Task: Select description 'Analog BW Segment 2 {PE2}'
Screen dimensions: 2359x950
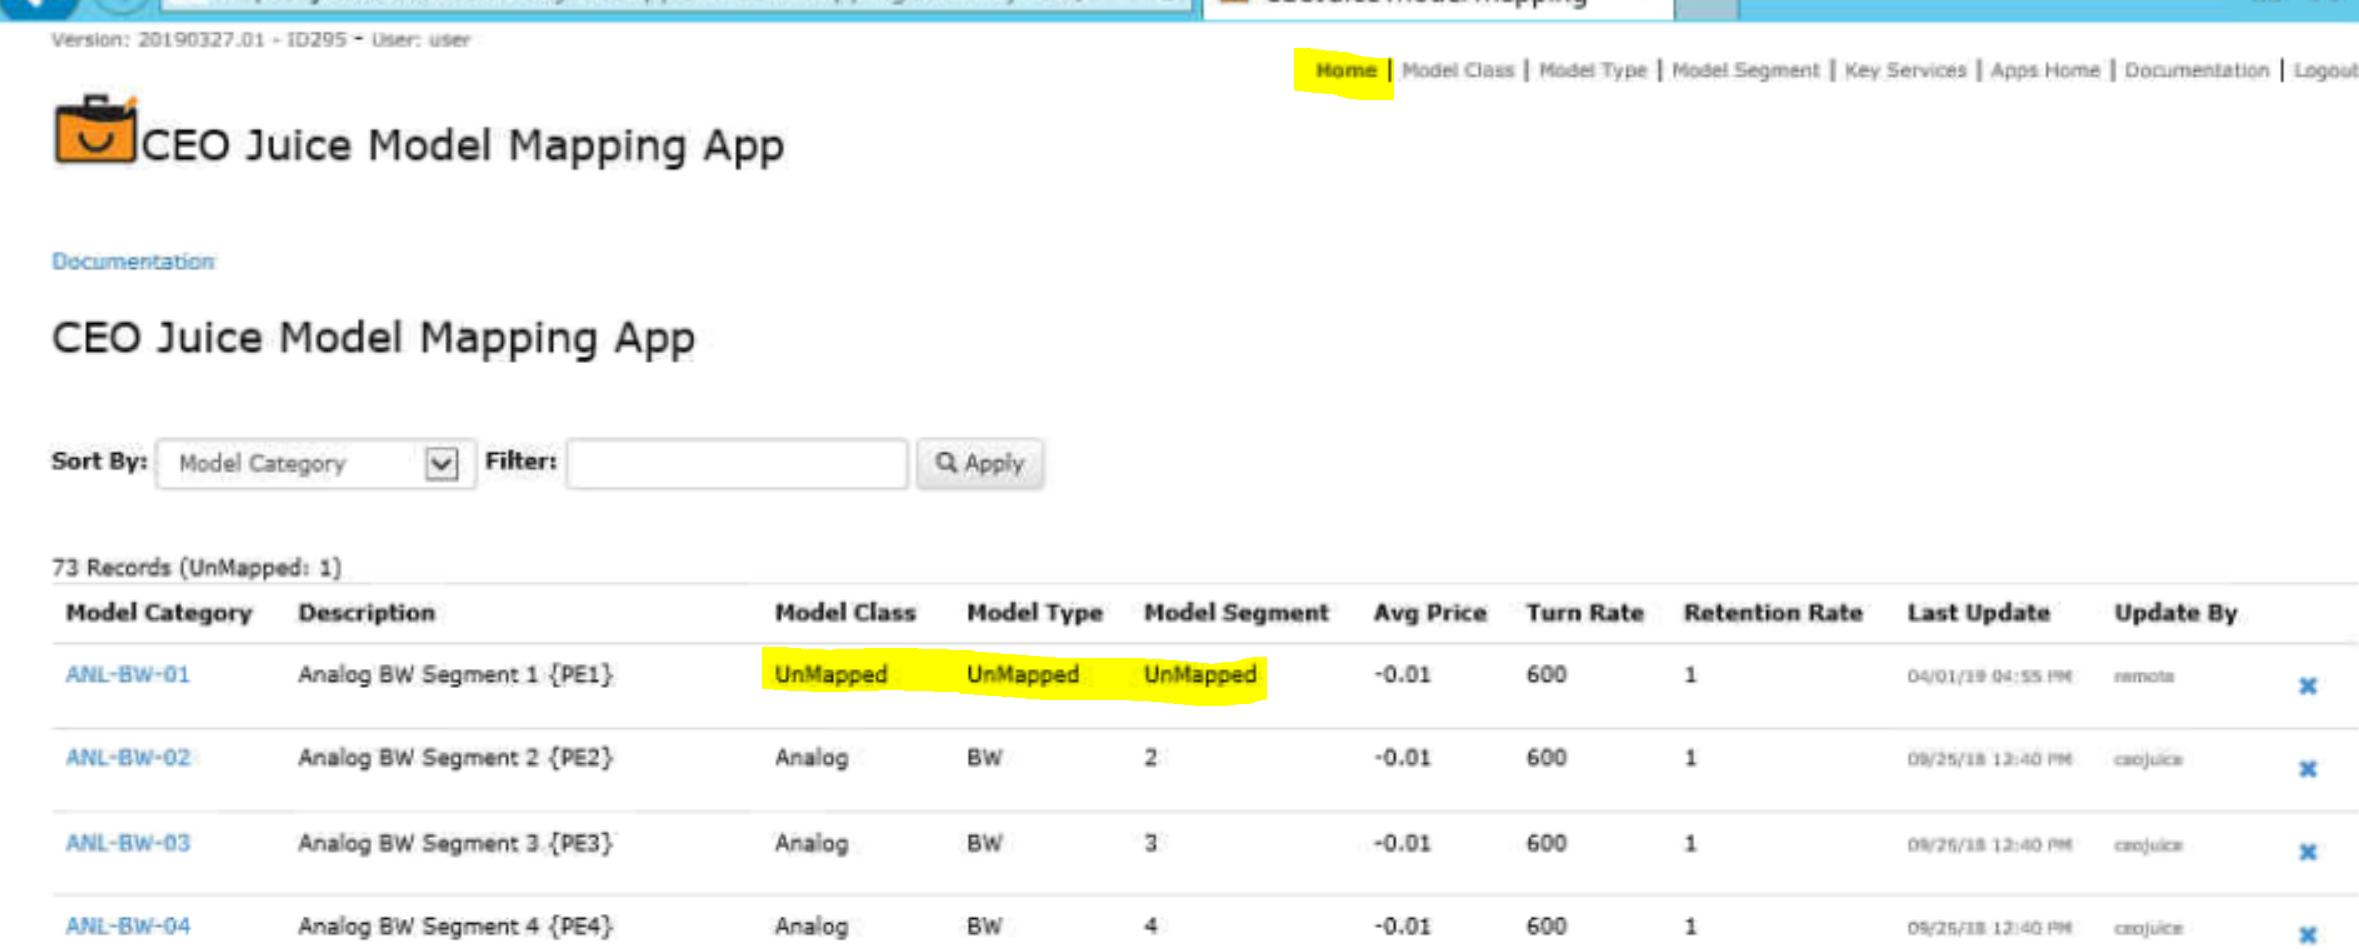Action: [x=455, y=758]
